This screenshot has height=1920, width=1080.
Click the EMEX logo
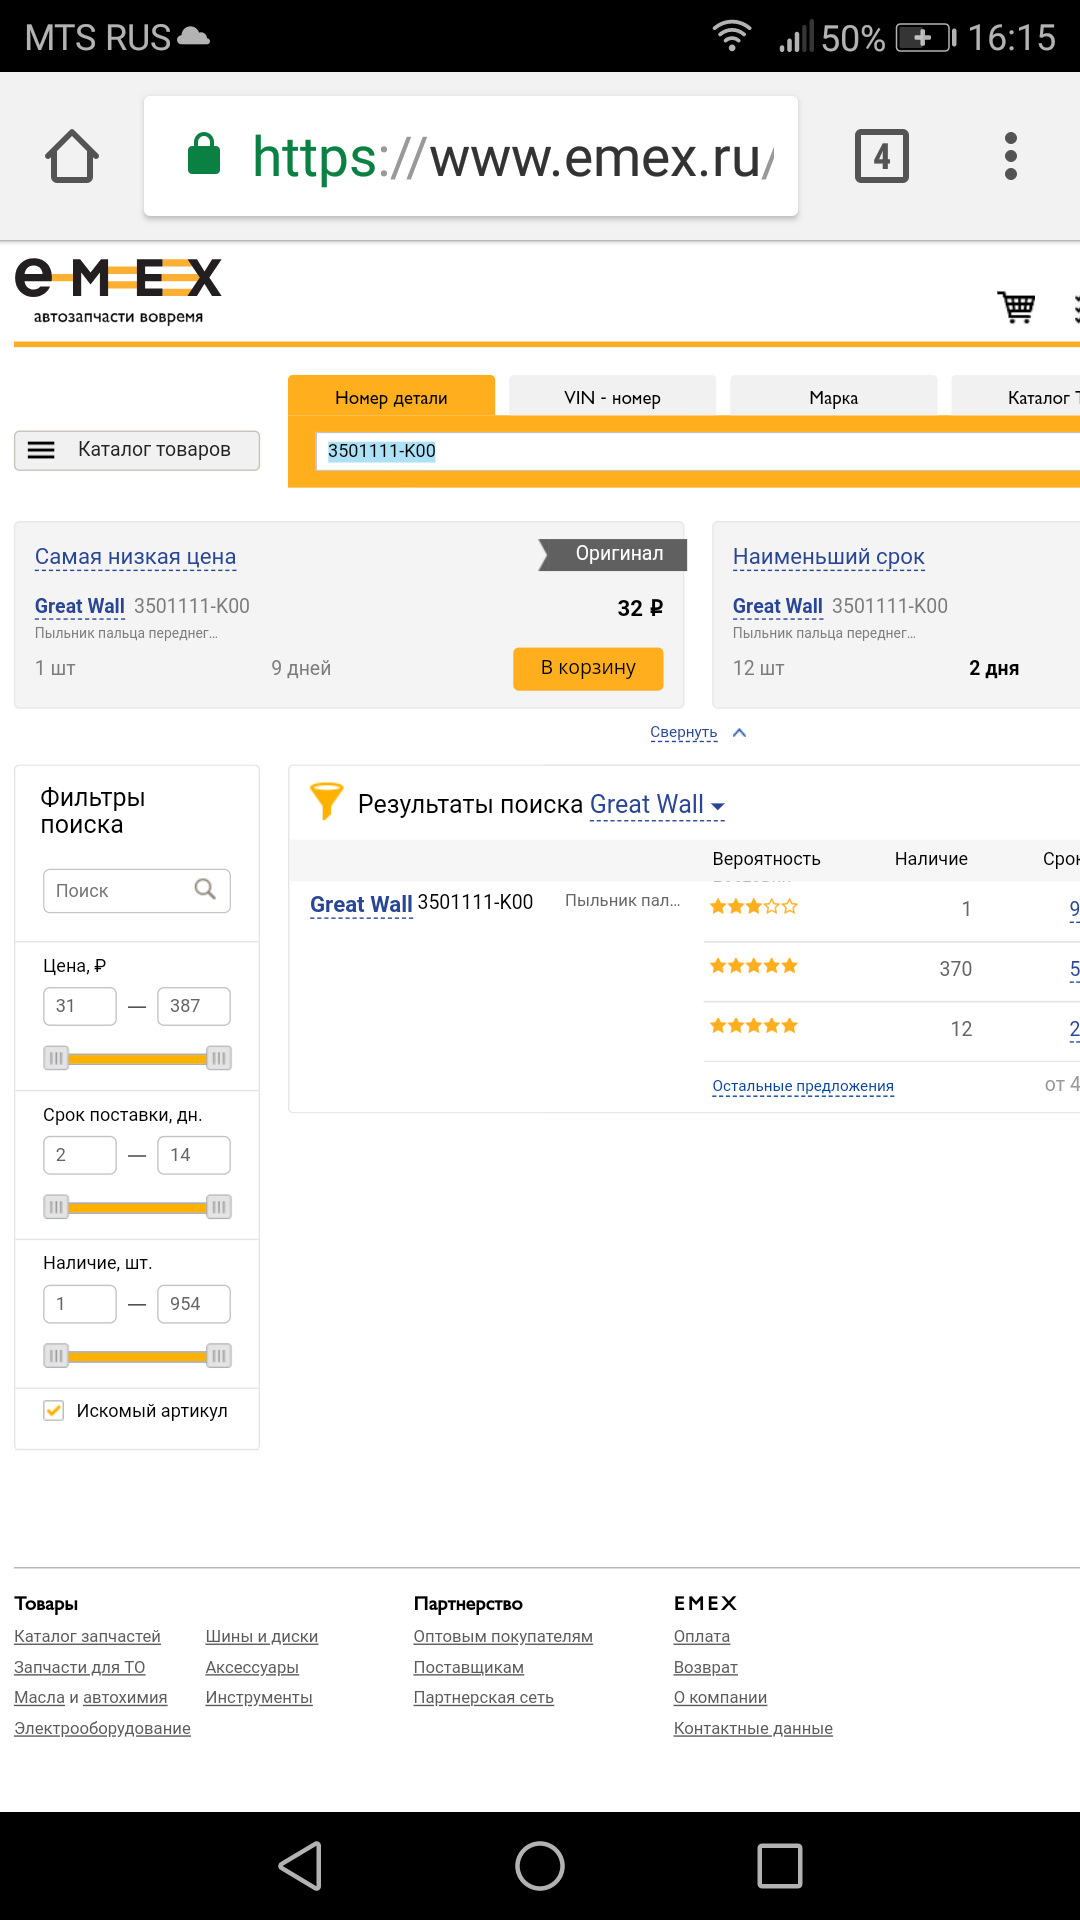click(118, 290)
